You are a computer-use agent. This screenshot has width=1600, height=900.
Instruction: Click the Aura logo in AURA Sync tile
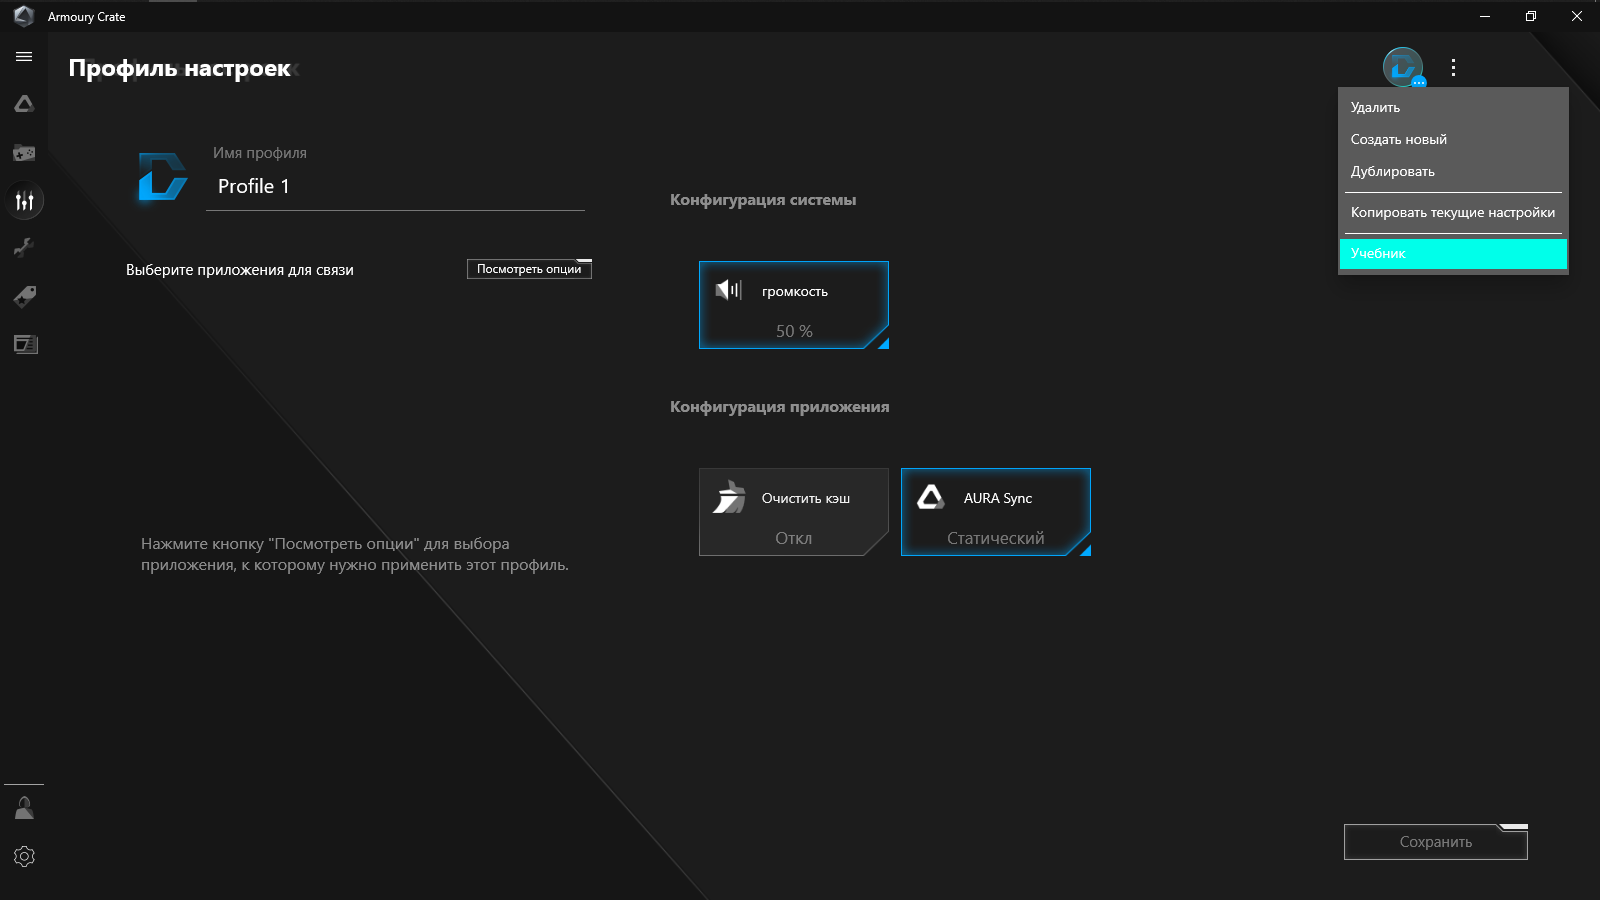click(931, 497)
